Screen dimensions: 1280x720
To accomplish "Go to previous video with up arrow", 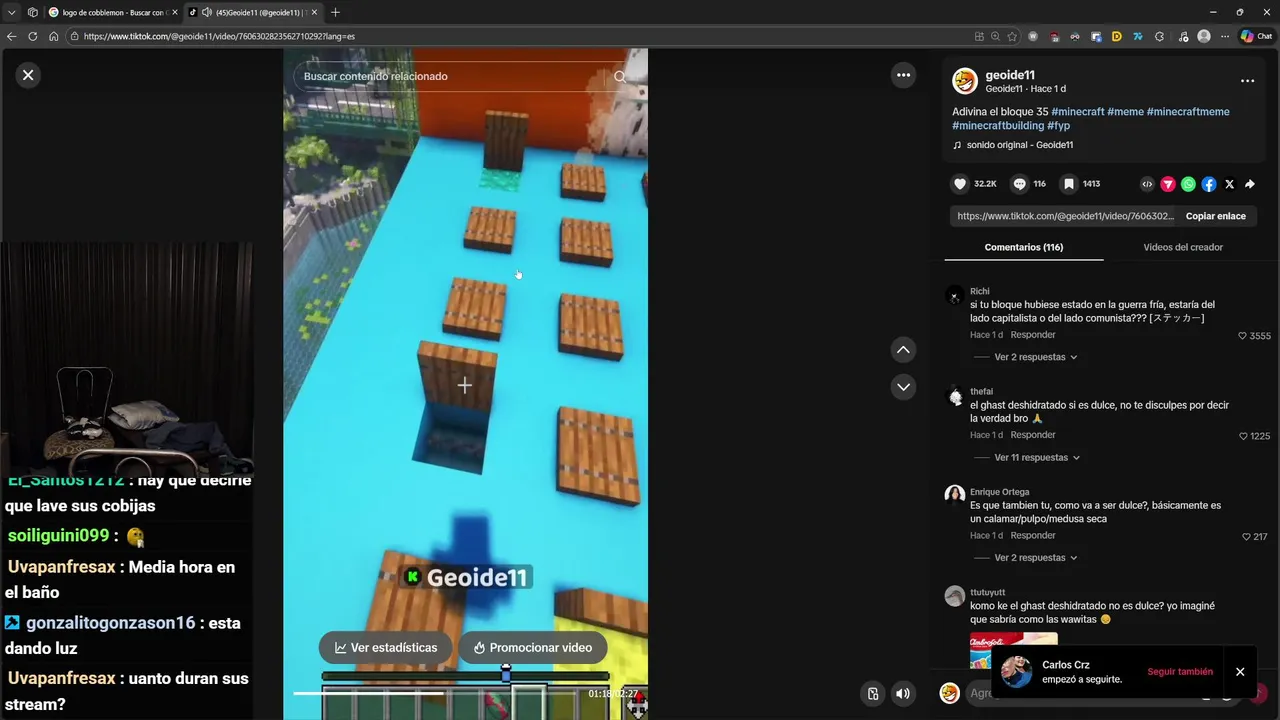I will click(x=903, y=349).
